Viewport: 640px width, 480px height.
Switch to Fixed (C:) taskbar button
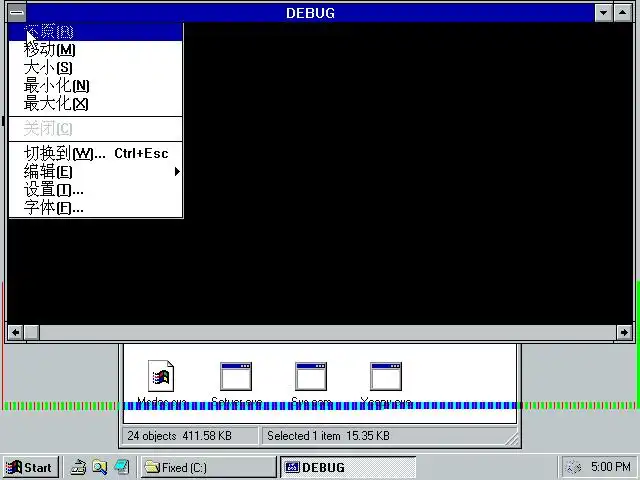click(x=209, y=467)
